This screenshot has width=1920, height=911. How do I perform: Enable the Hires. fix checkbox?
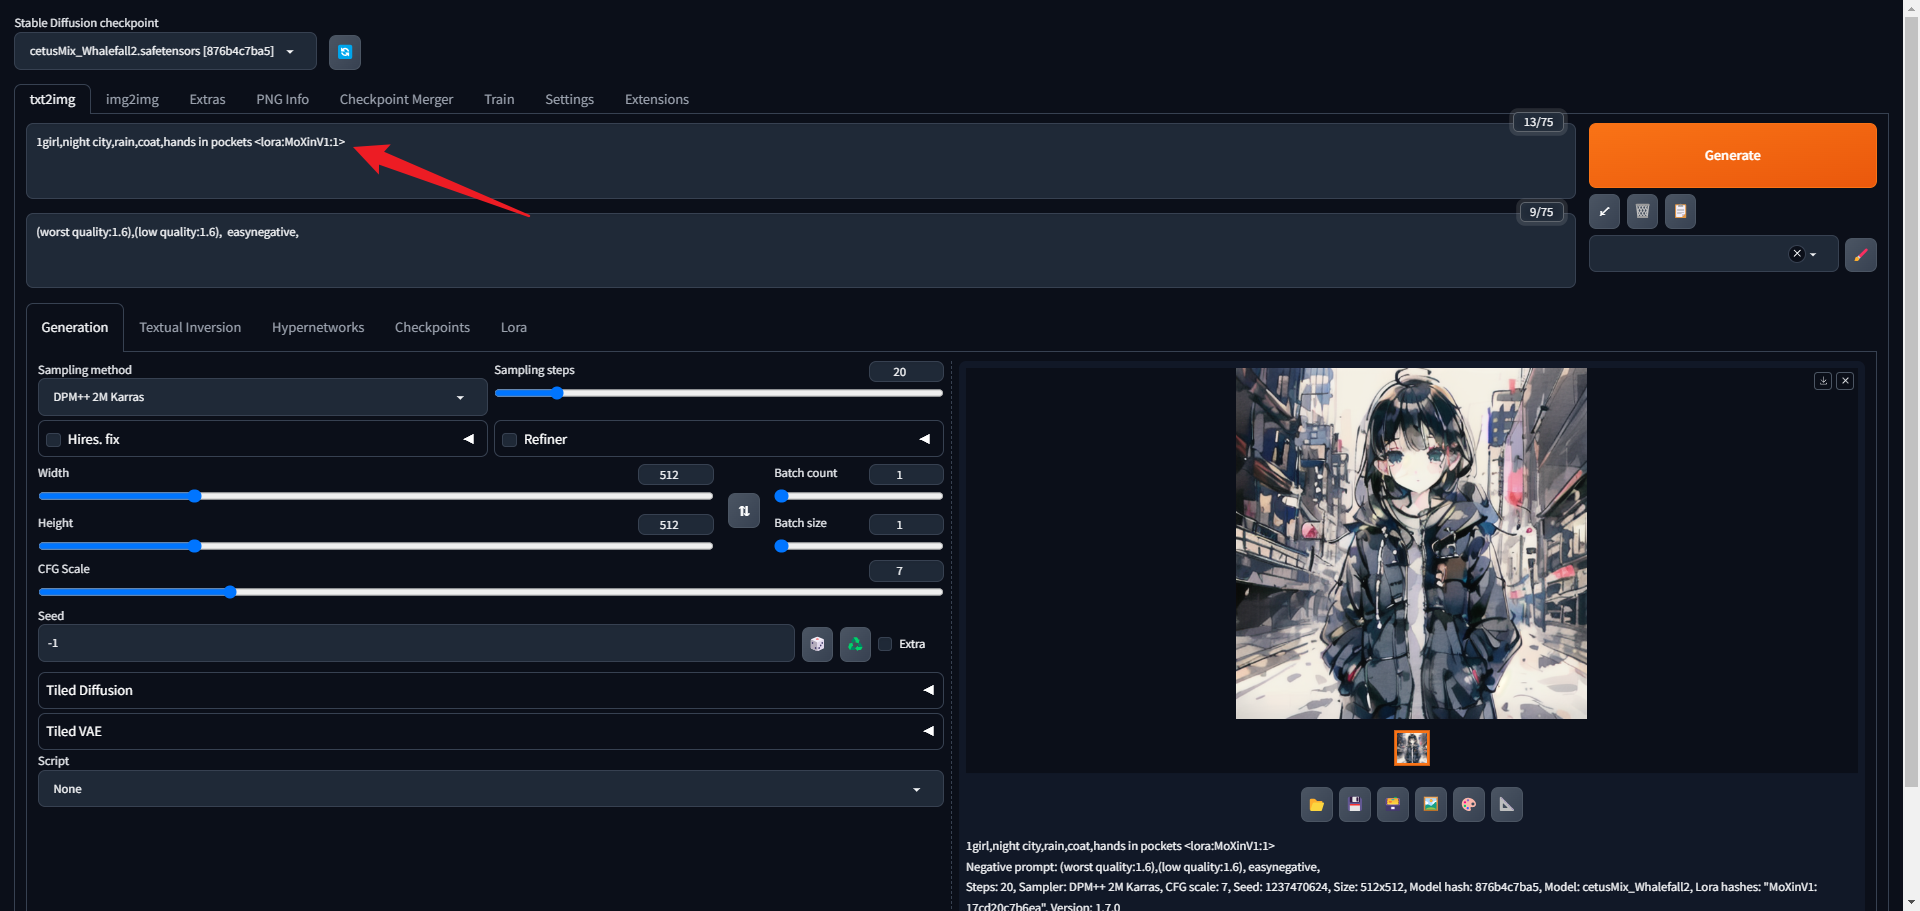coord(54,440)
